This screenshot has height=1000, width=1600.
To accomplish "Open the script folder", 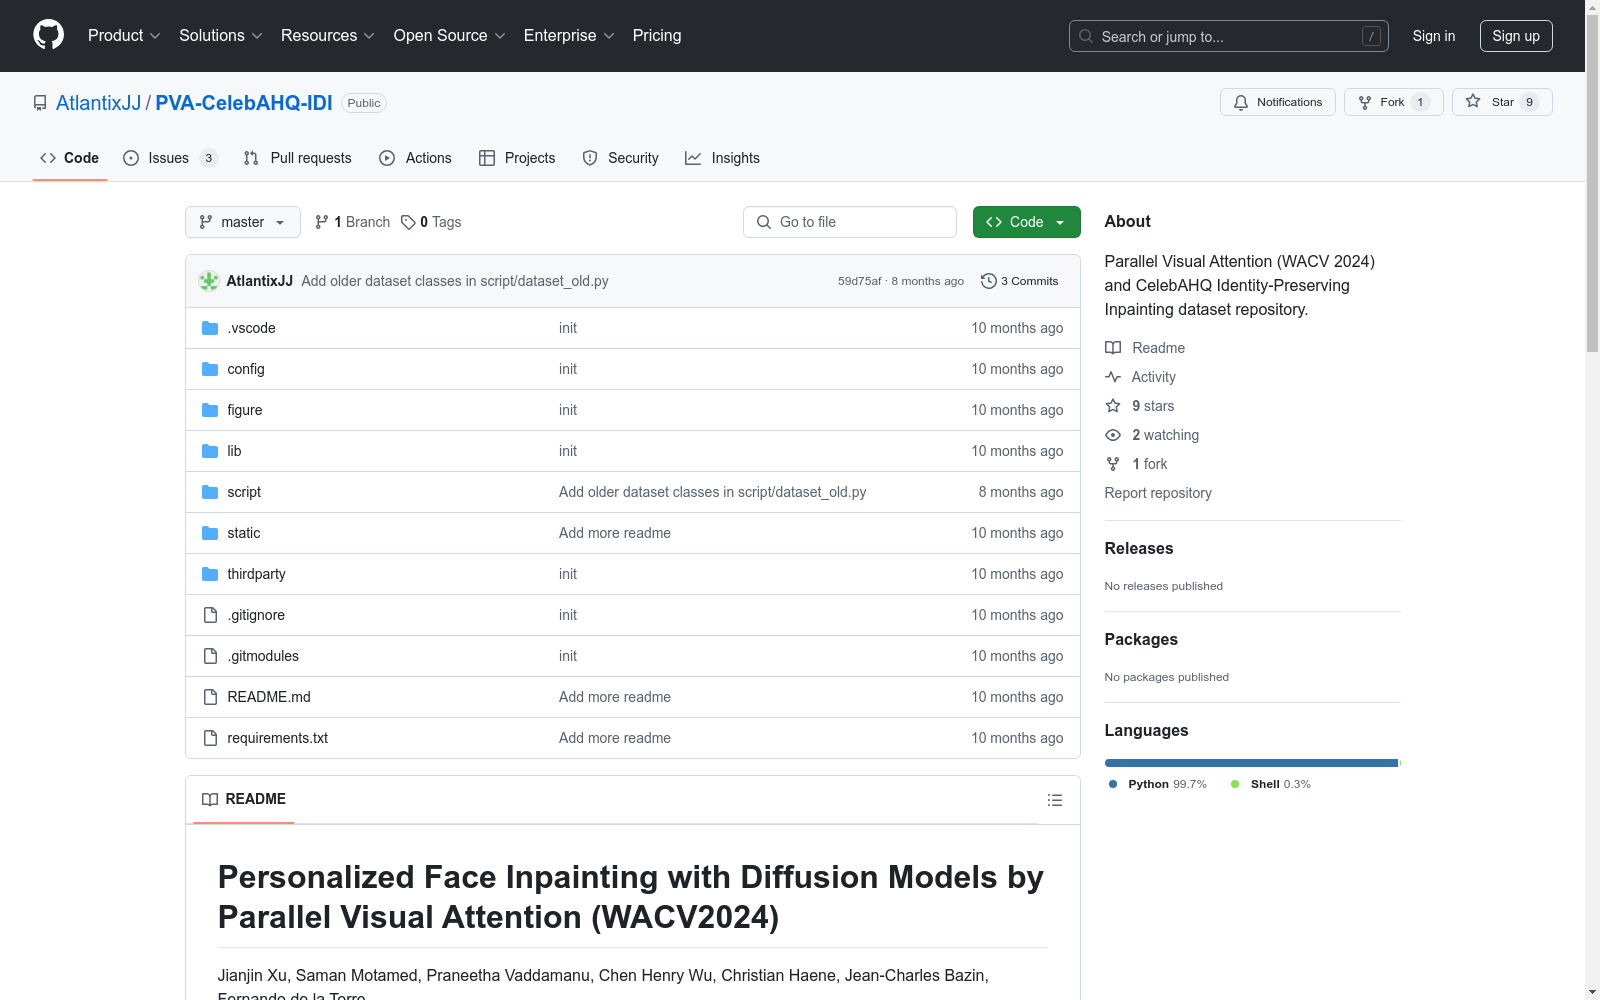I will [244, 492].
